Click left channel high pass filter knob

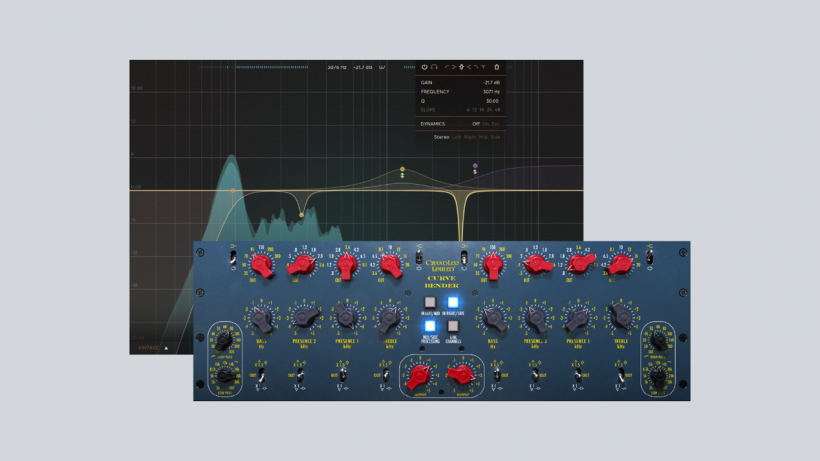tap(224, 341)
